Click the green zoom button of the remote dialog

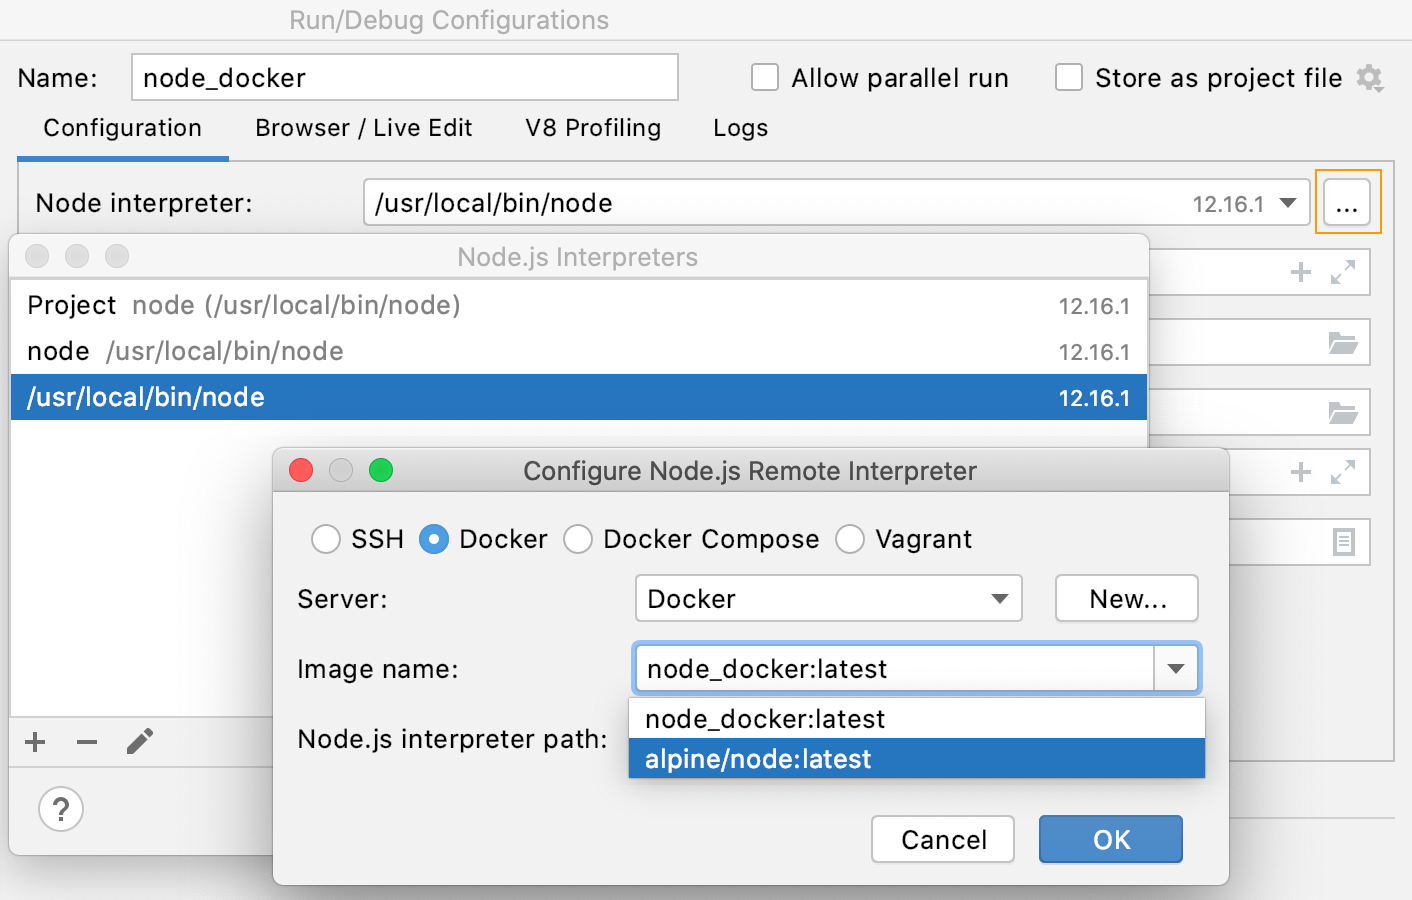point(381,470)
